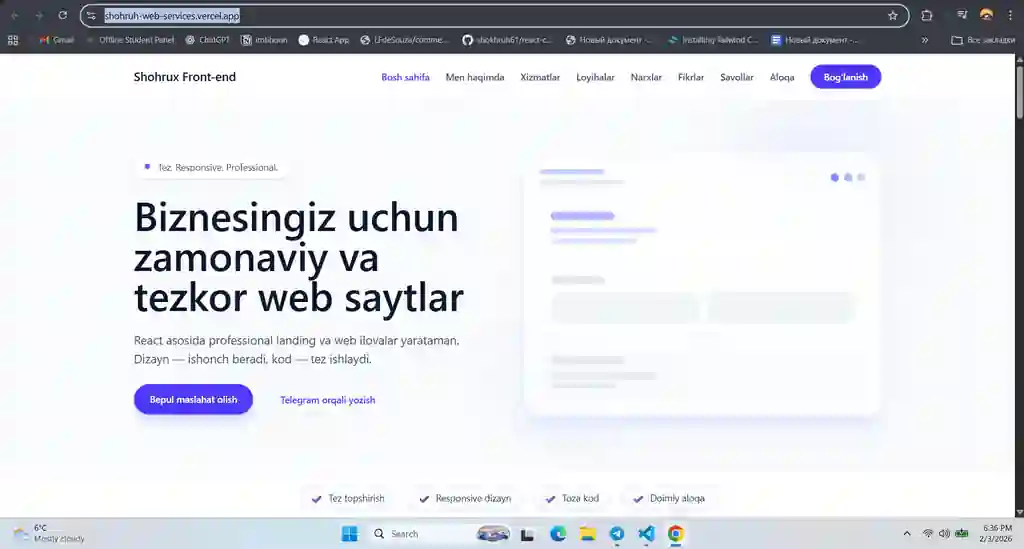This screenshot has height=549, width=1024.
Task: Open Microsoft Edge from taskbar
Action: (x=558, y=534)
